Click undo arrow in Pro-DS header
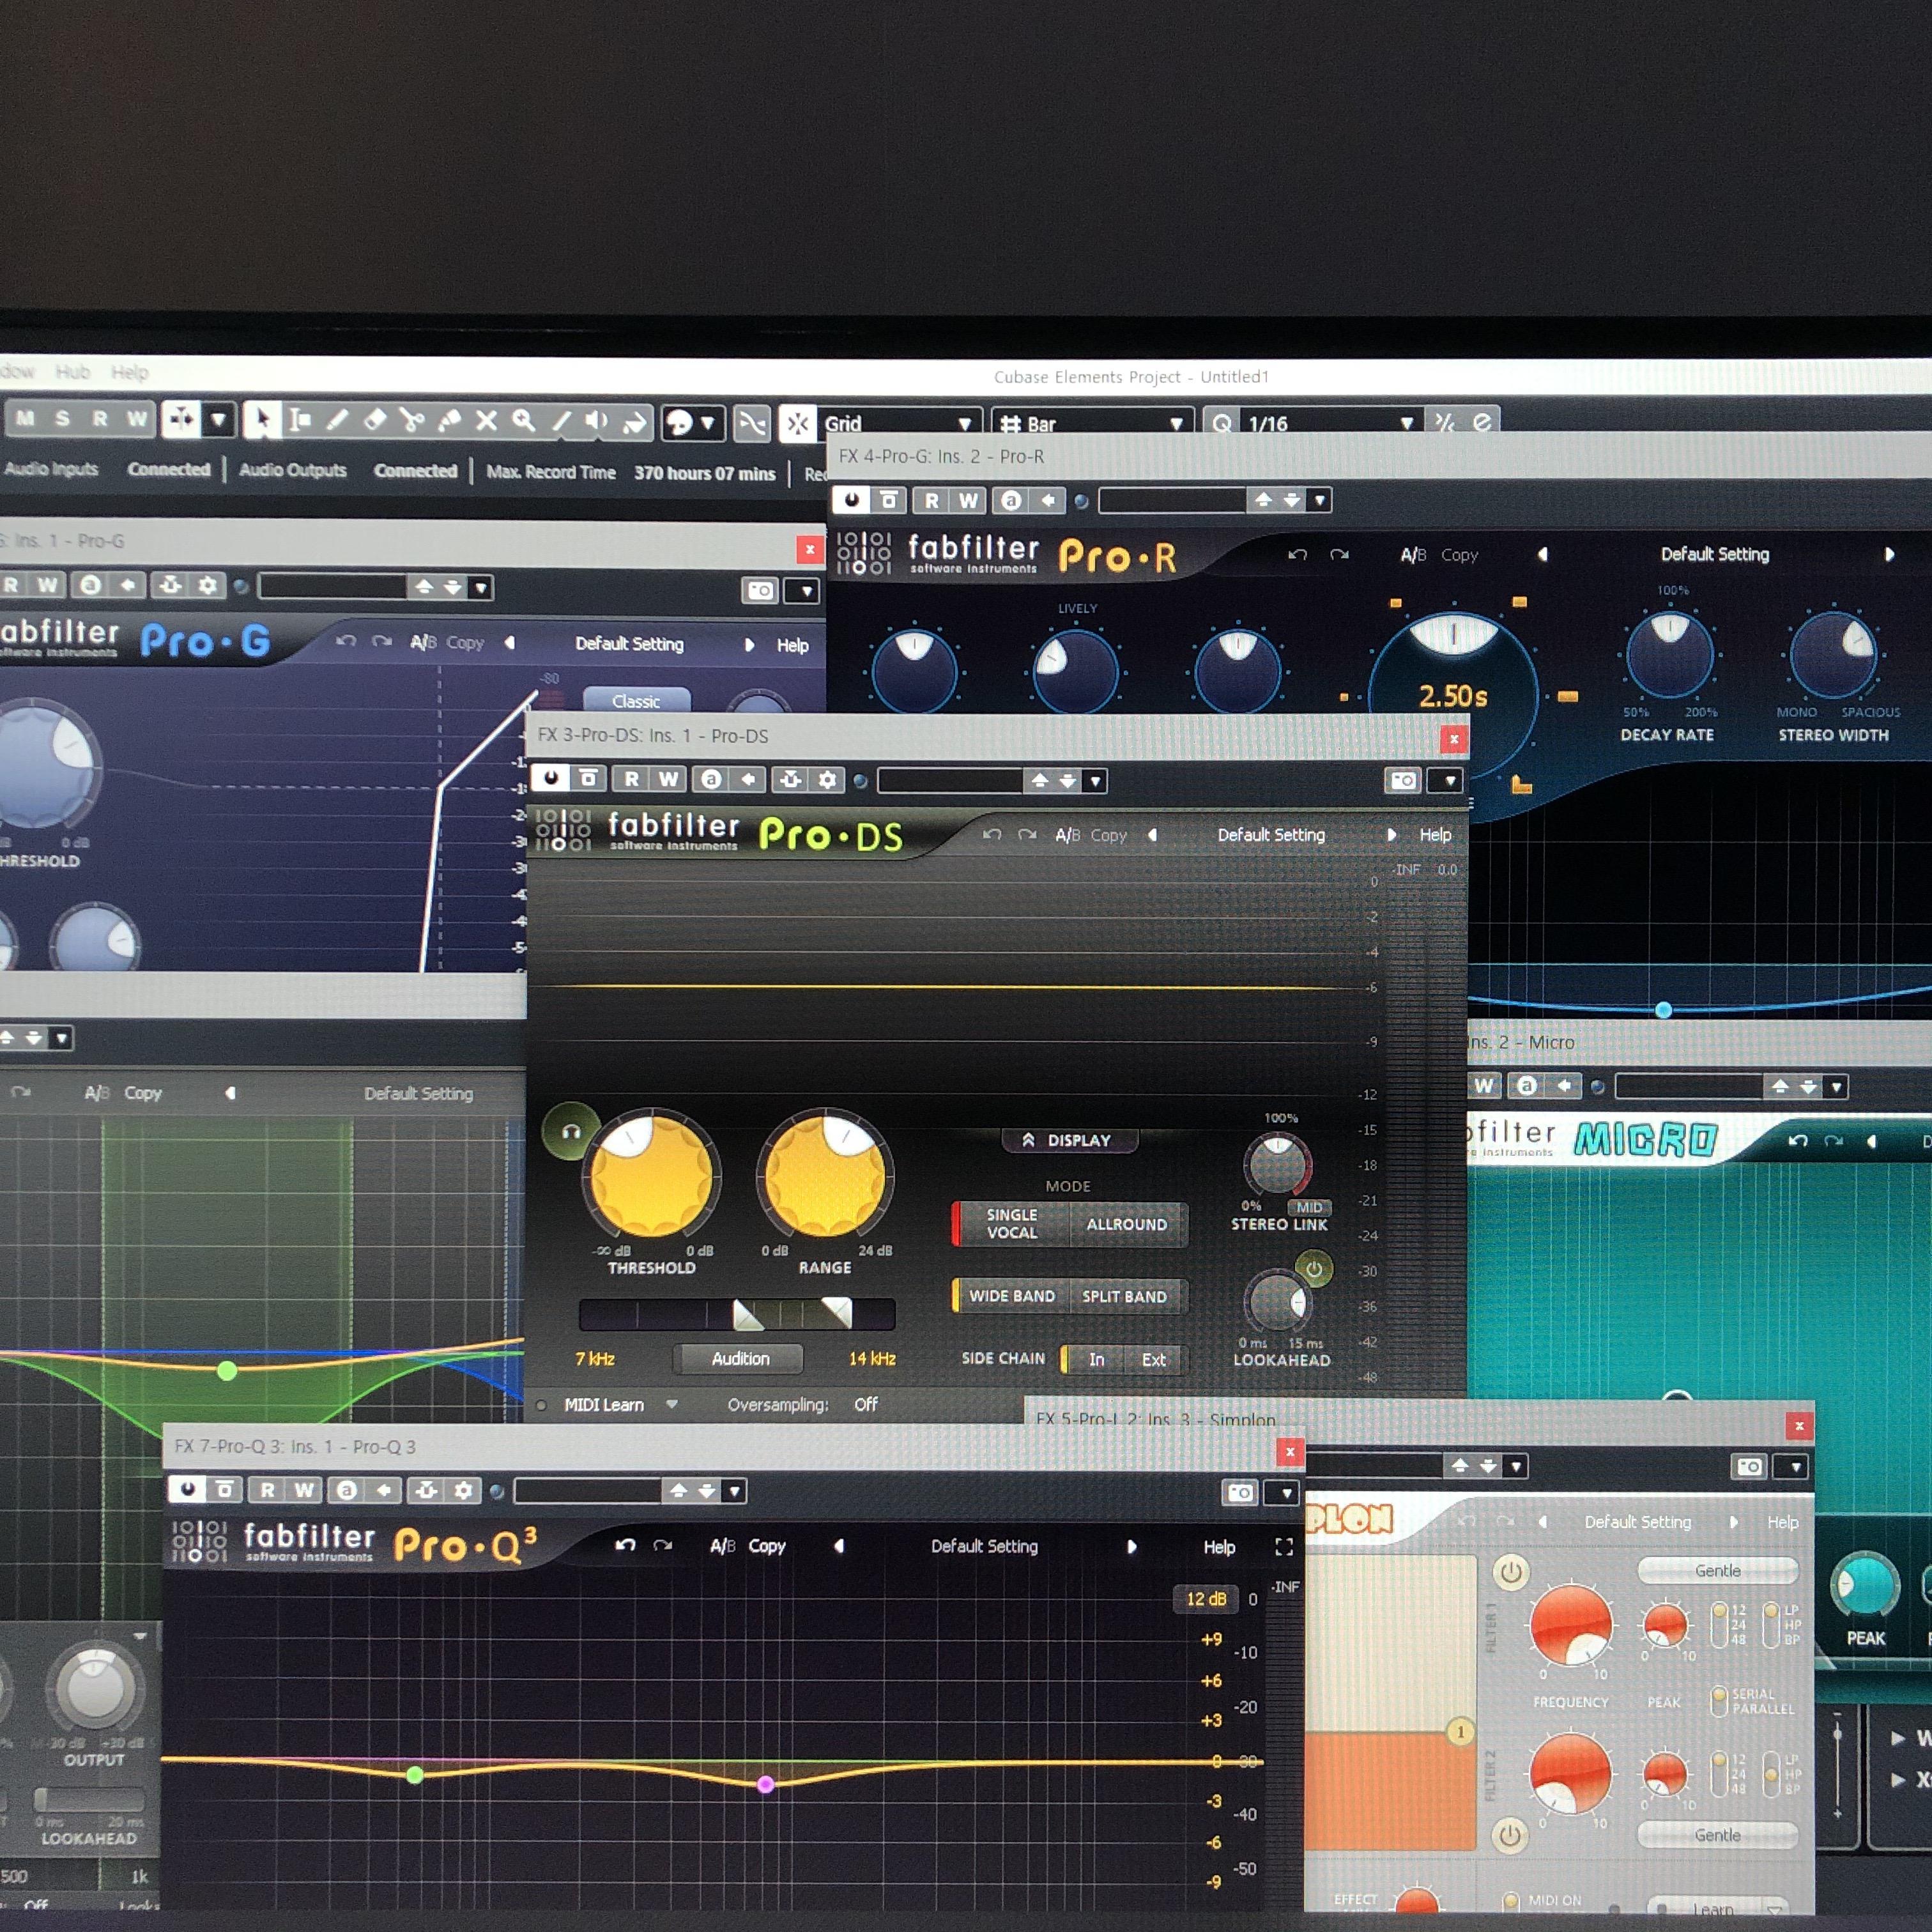 pyautogui.click(x=991, y=834)
